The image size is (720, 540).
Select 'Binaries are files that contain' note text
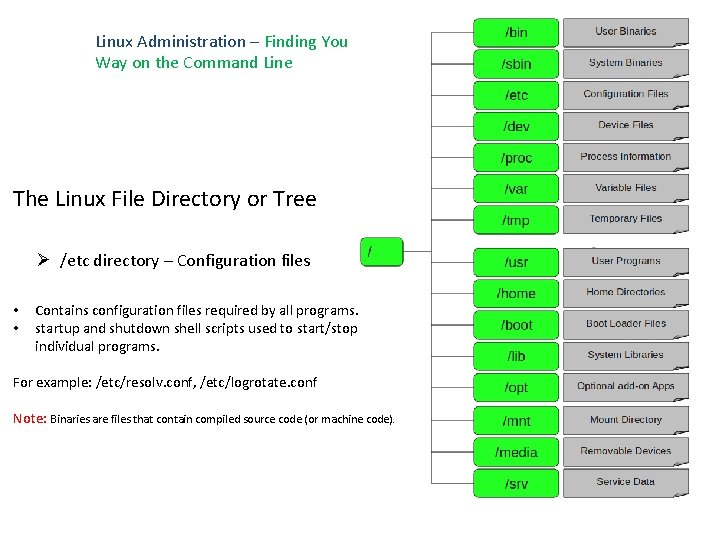pos(222,419)
